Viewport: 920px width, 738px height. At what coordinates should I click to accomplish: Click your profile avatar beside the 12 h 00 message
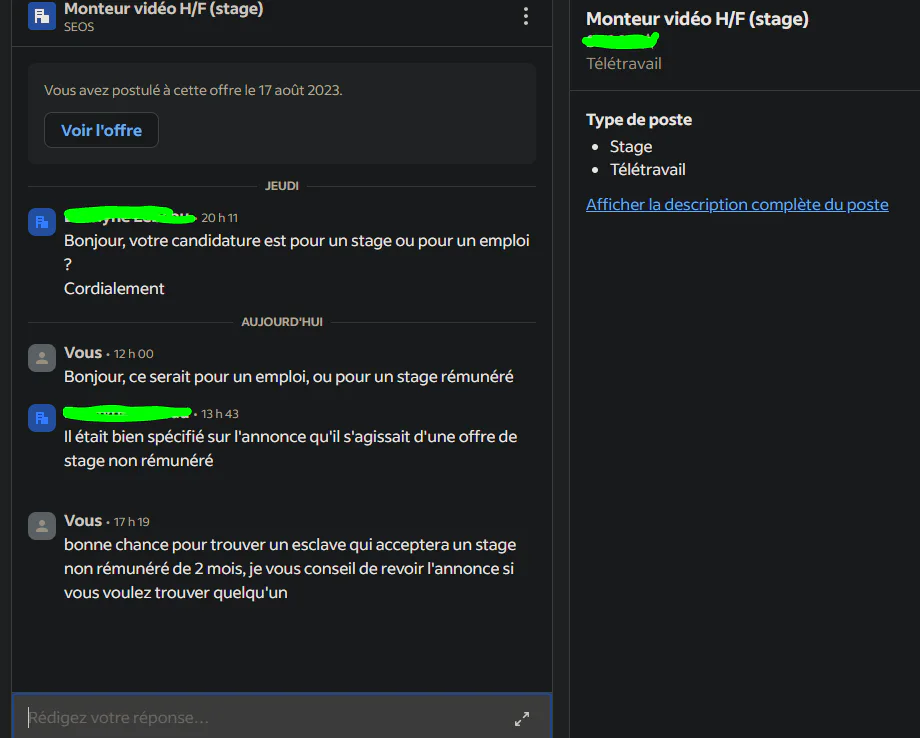coord(42,358)
